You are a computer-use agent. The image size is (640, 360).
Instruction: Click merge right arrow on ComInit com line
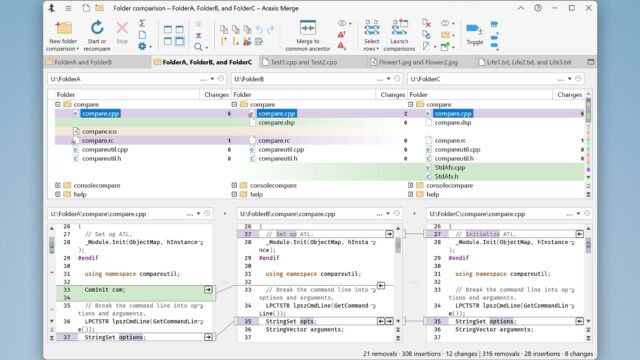pos(208,289)
